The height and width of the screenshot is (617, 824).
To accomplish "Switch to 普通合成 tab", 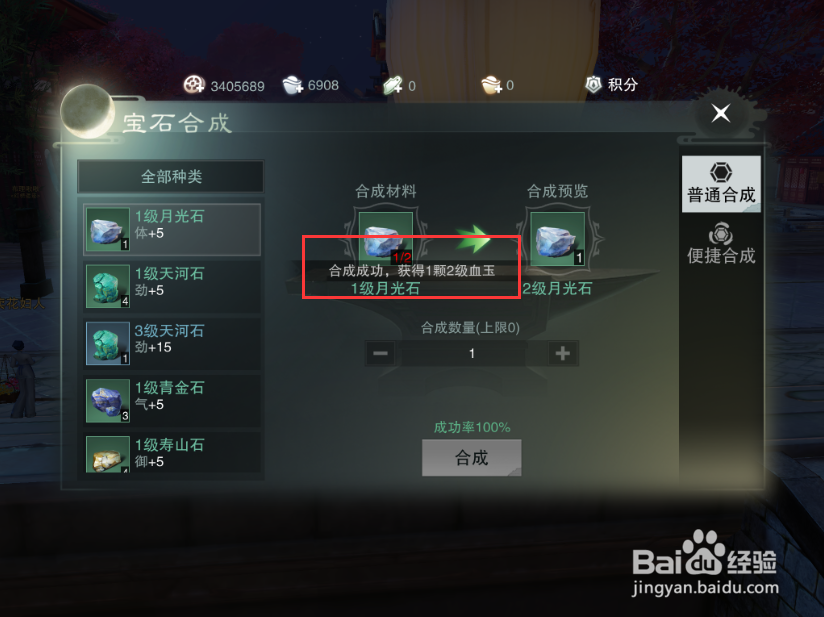I will coord(721,184).
